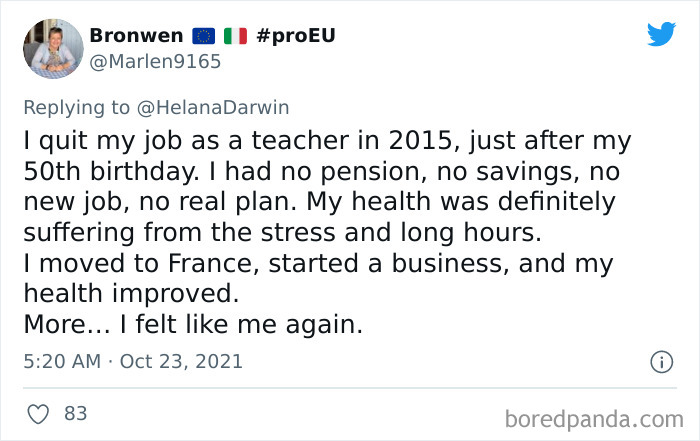Like the tweet with the heart icon

coord(40,413)
